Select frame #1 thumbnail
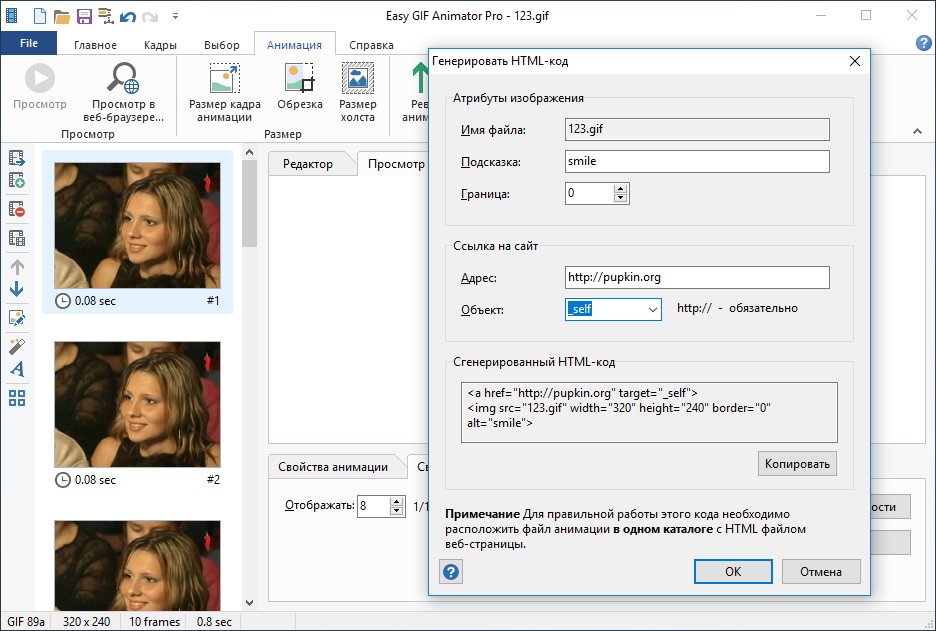The height and width of the screenshot is (631, 936). tap(137, 226)
